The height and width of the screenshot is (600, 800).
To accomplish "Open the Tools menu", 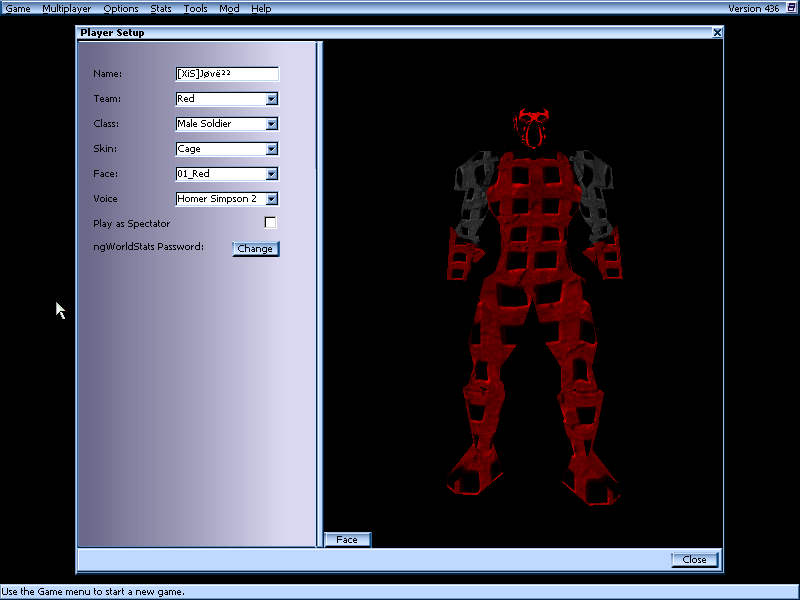I will pos(195,8).
